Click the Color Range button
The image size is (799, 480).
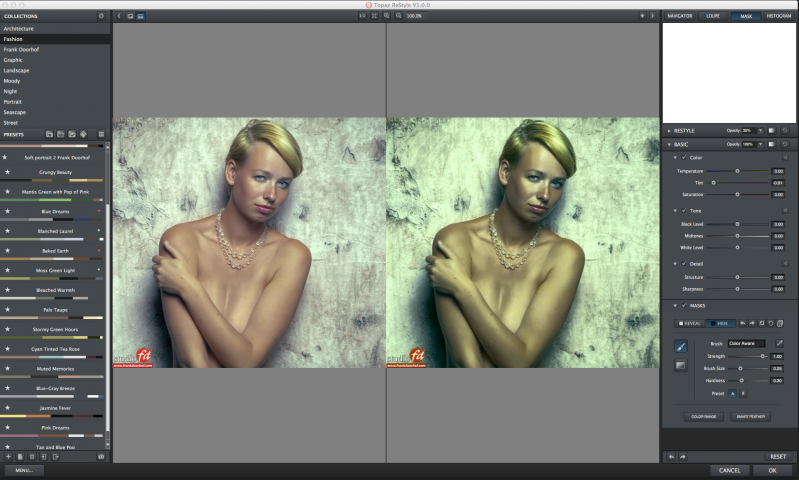[x=703, y=417]
